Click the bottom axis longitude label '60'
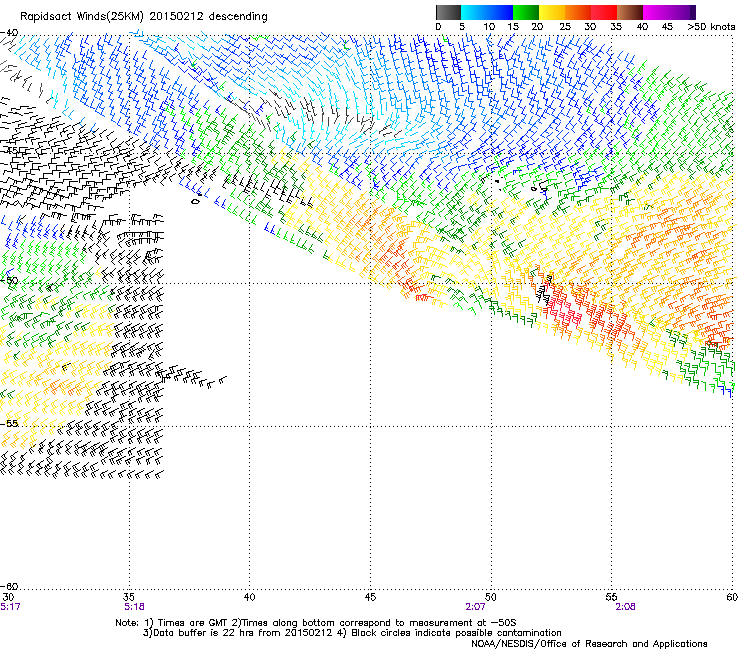The width and height of the screenshot is (740, 650). click(732, 598)
